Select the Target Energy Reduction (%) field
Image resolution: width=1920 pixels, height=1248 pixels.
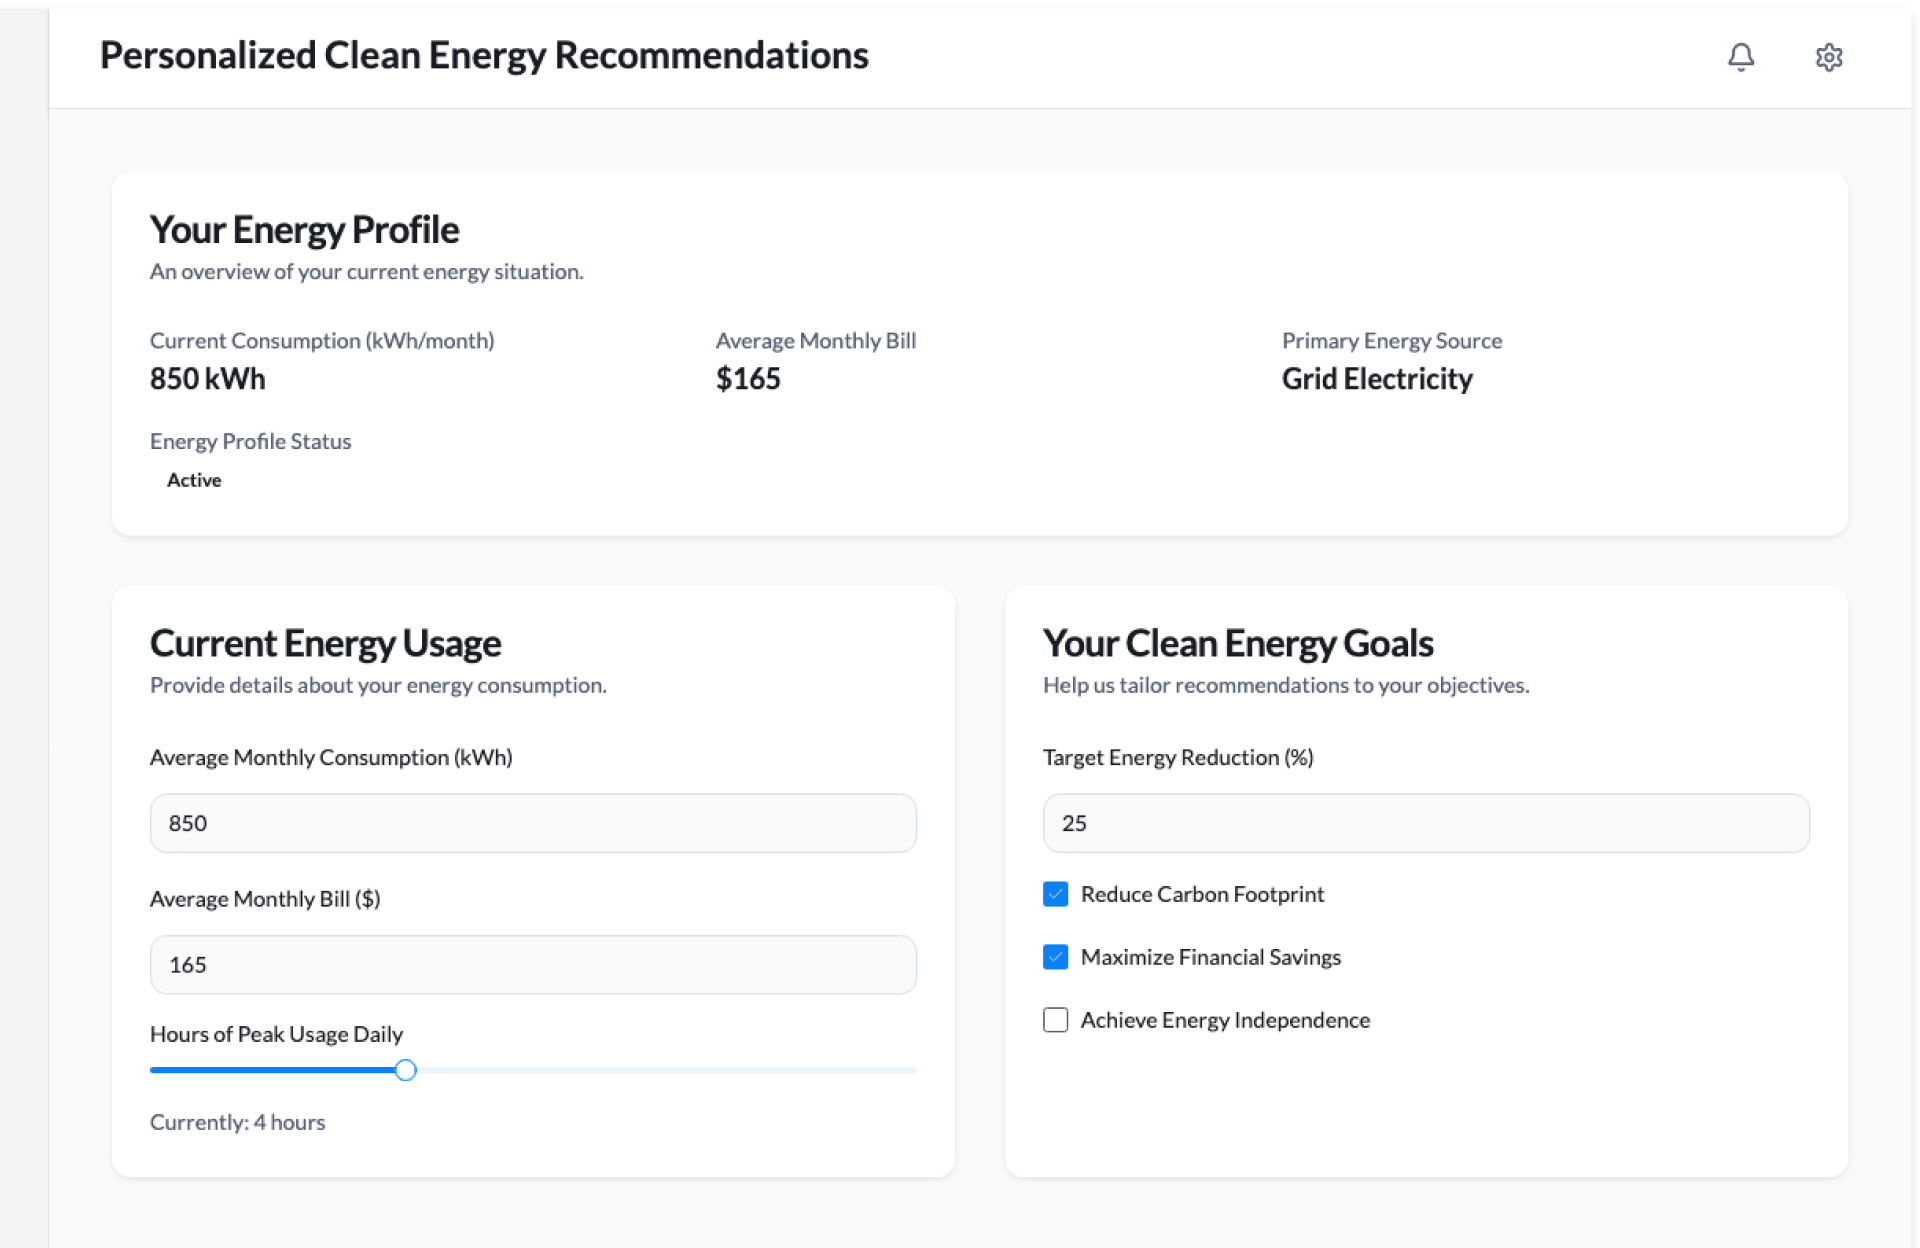1425,823
